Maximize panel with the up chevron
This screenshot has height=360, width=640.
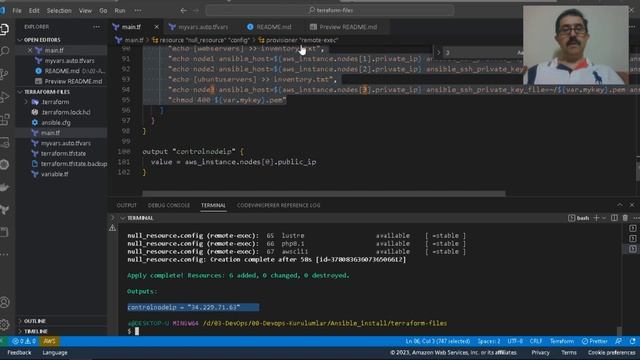pos(620,205)
